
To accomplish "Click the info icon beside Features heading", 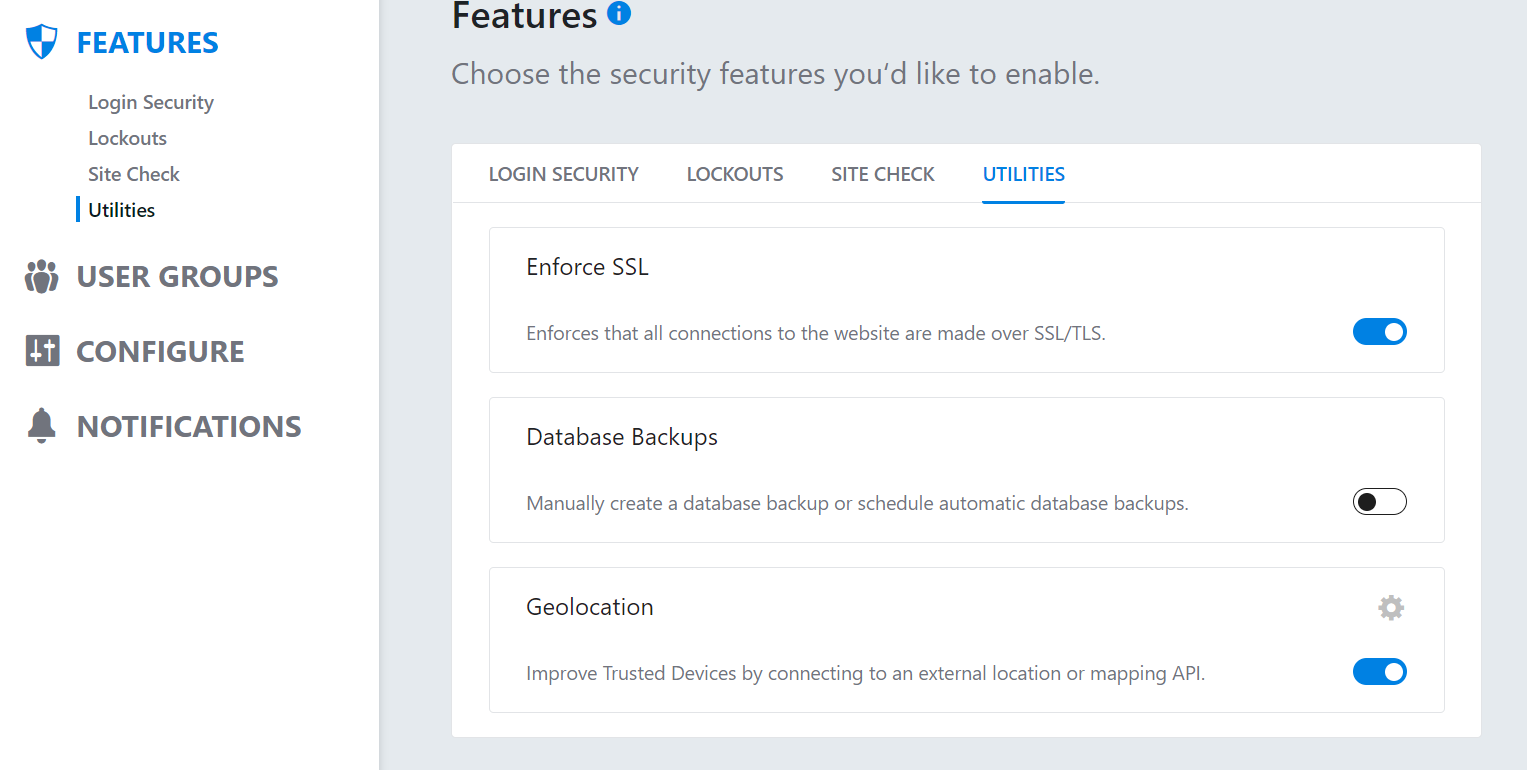I will coord(619,14).
